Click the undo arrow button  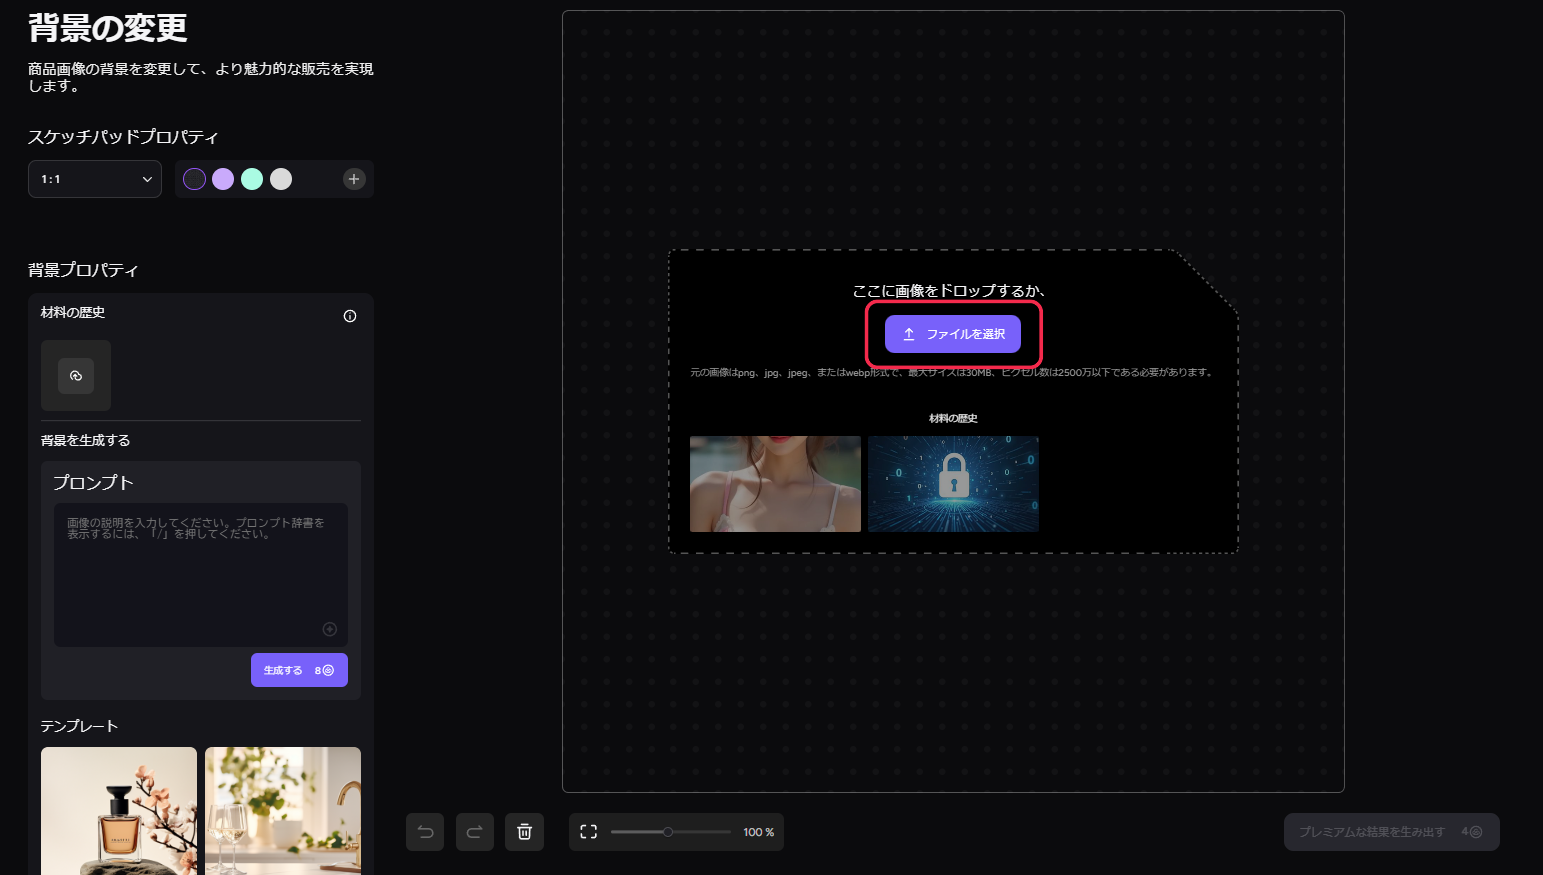[425, 832]
